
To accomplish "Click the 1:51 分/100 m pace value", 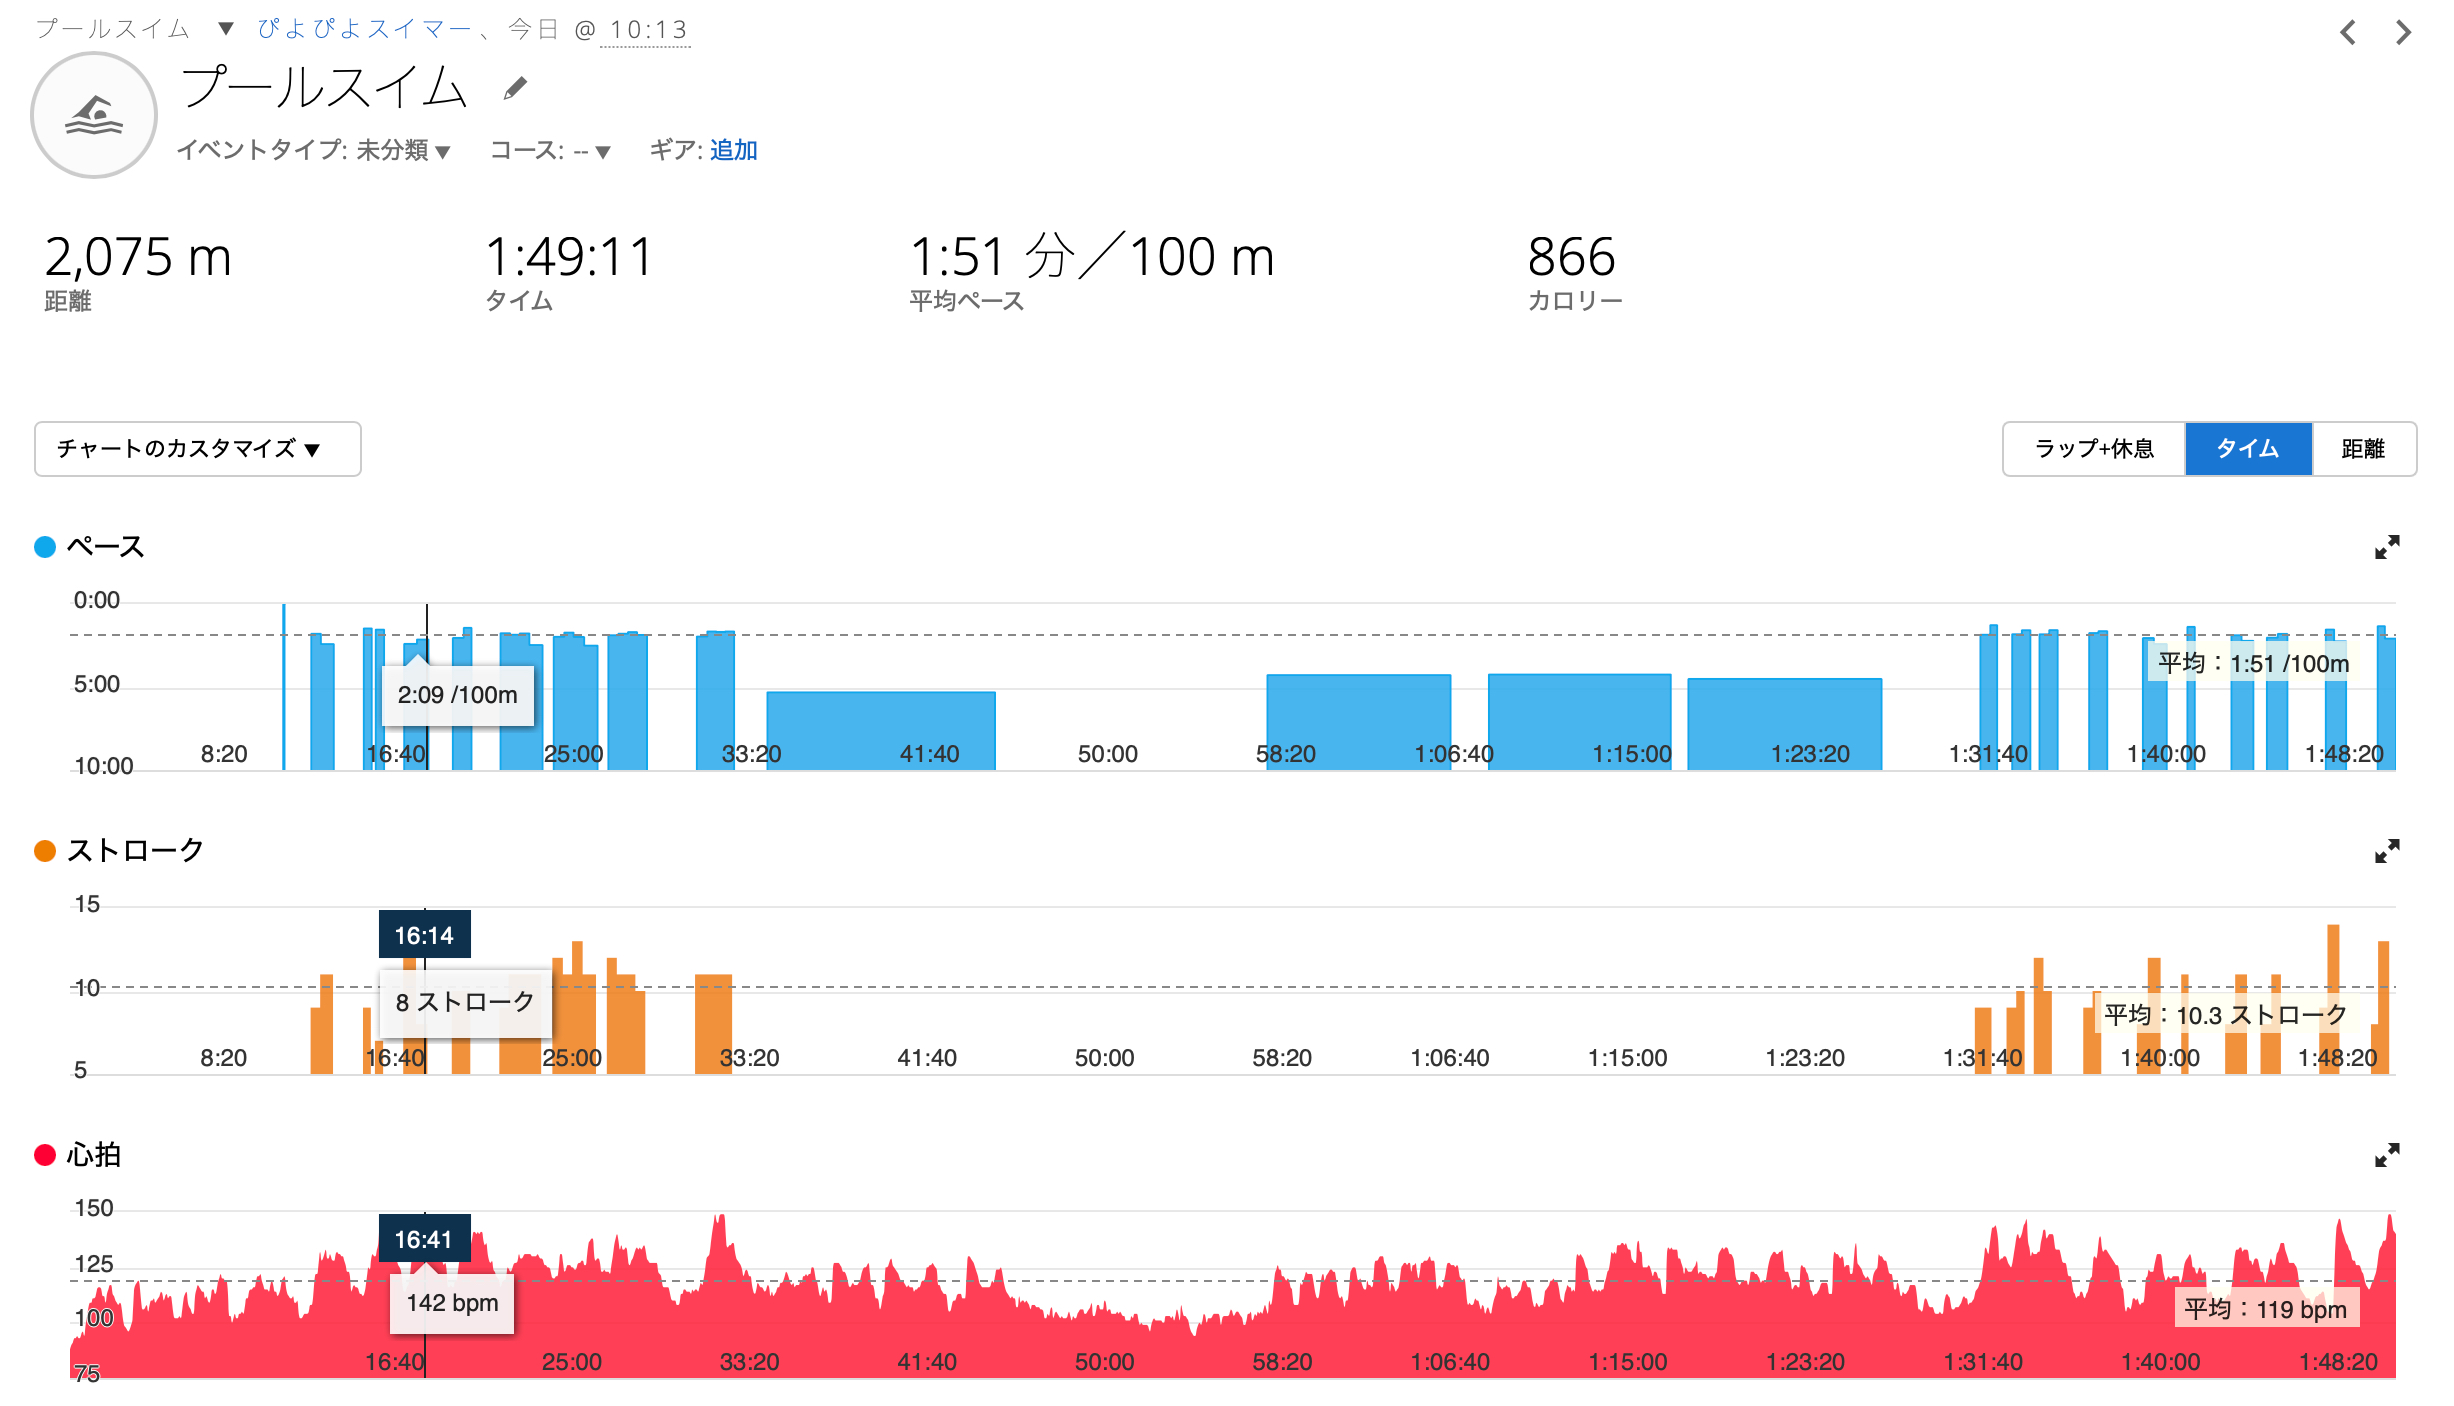I will click(1092, 257).
